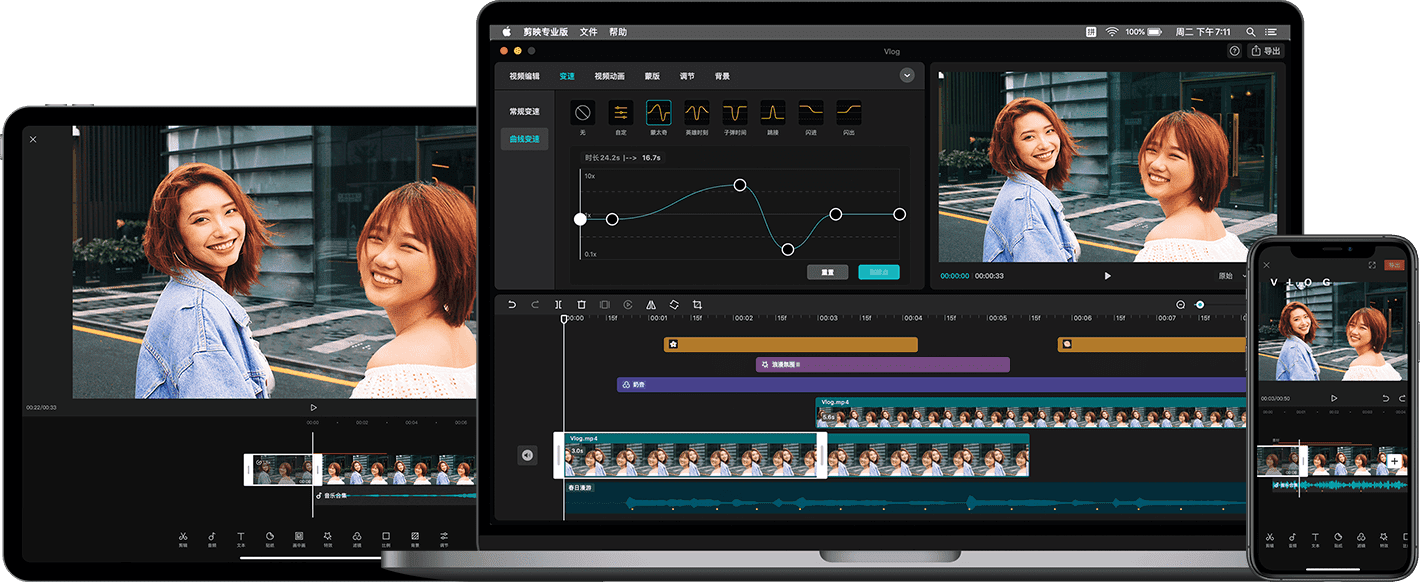
Task: Play the video on the tablet
Action: click(x=313, y=407)
